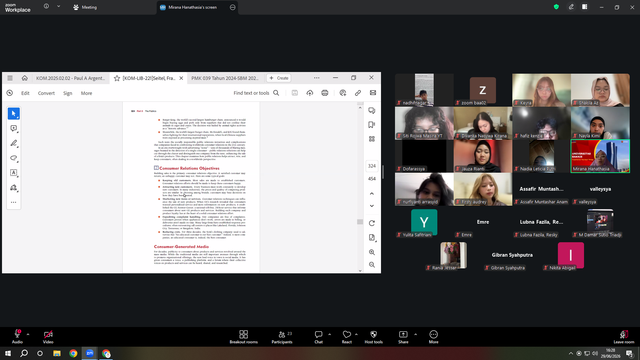
Task: Click Leave room in Zoom
Action: 624,337
